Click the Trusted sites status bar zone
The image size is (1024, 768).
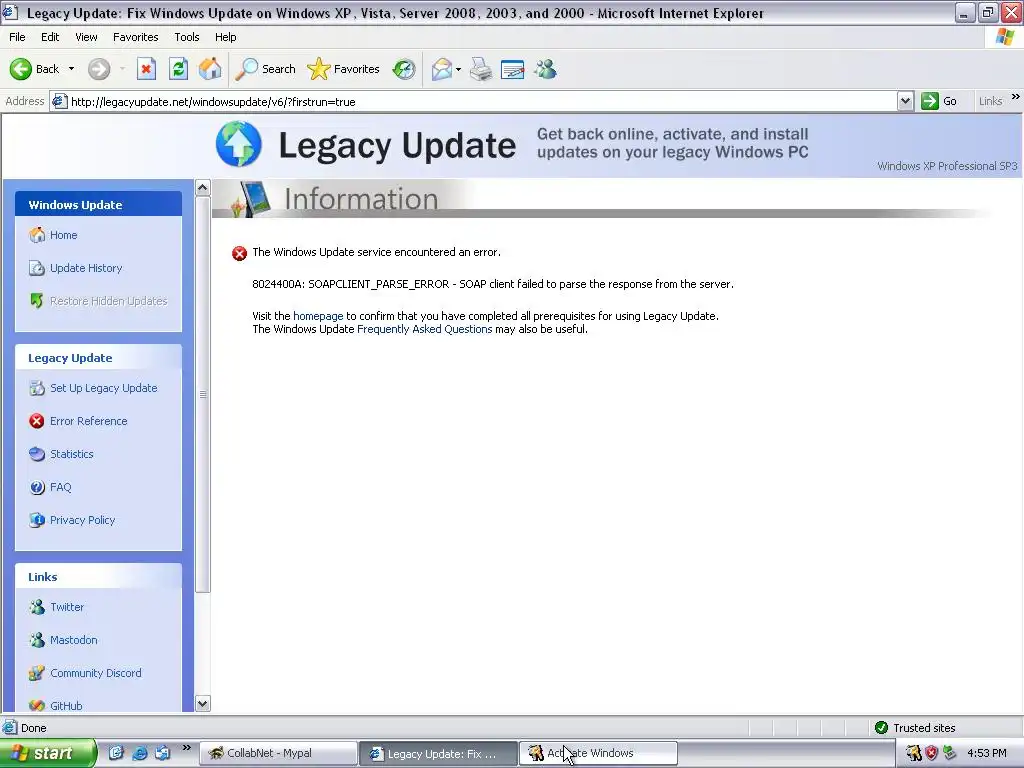[916, 728]
